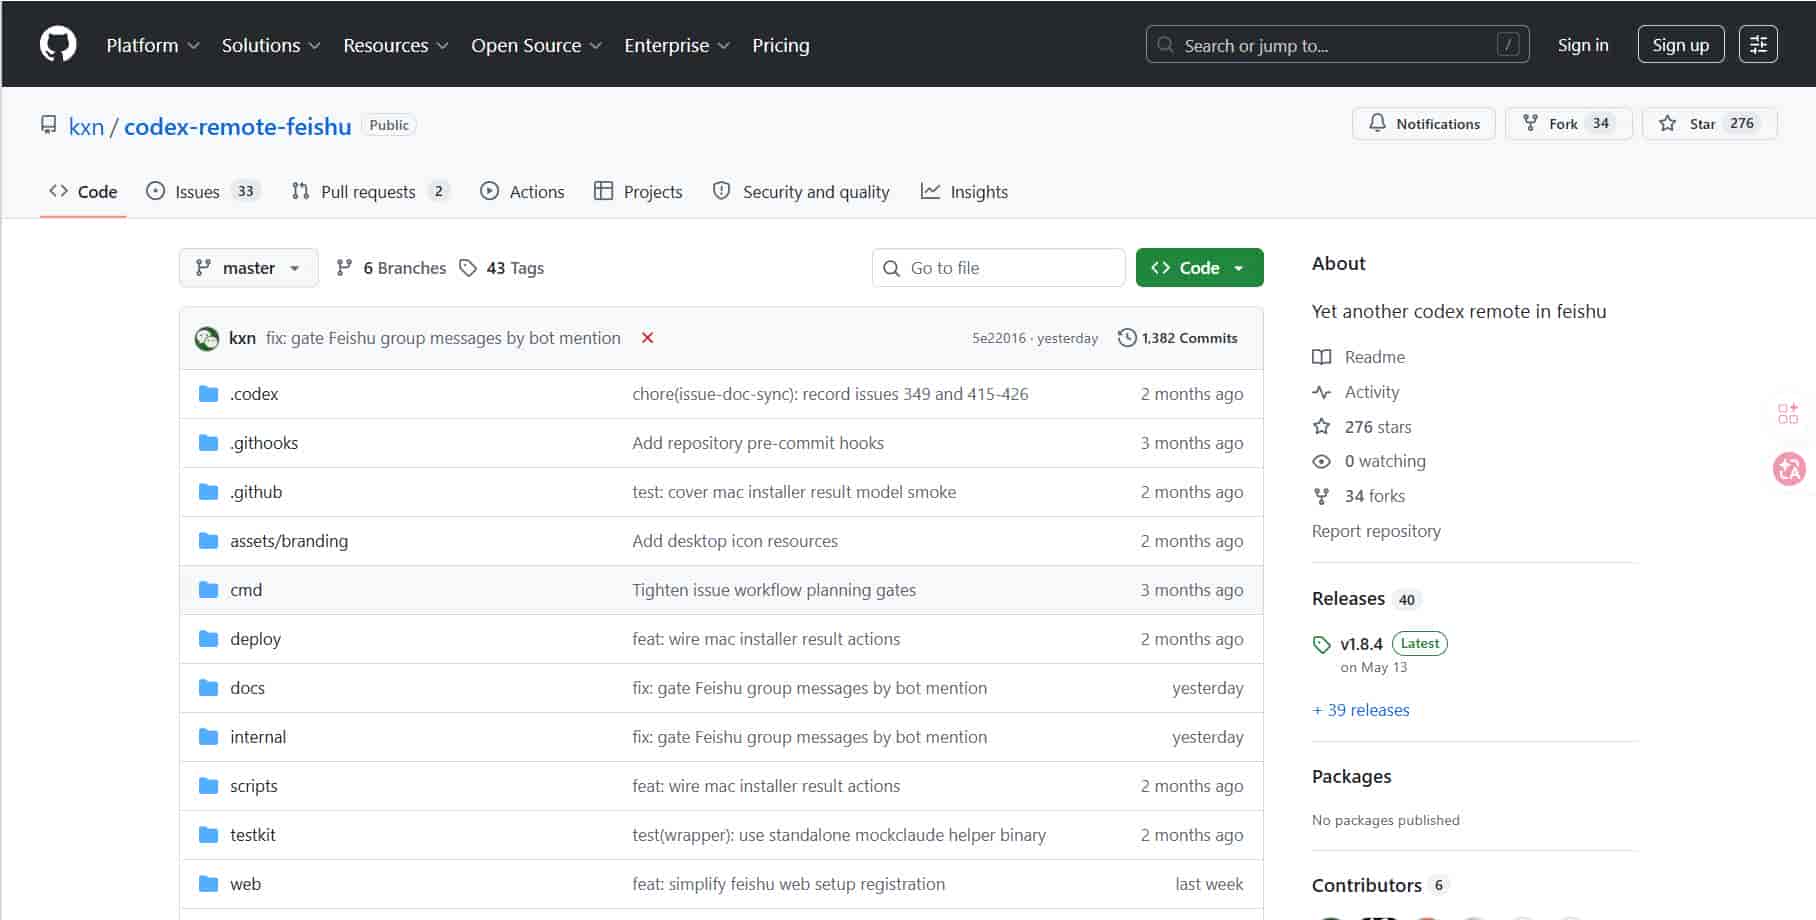This screenshot has height=920, width=1816.
Task: View the 0 watching link
Action: pyautogui.click(x=1369, y=461)
